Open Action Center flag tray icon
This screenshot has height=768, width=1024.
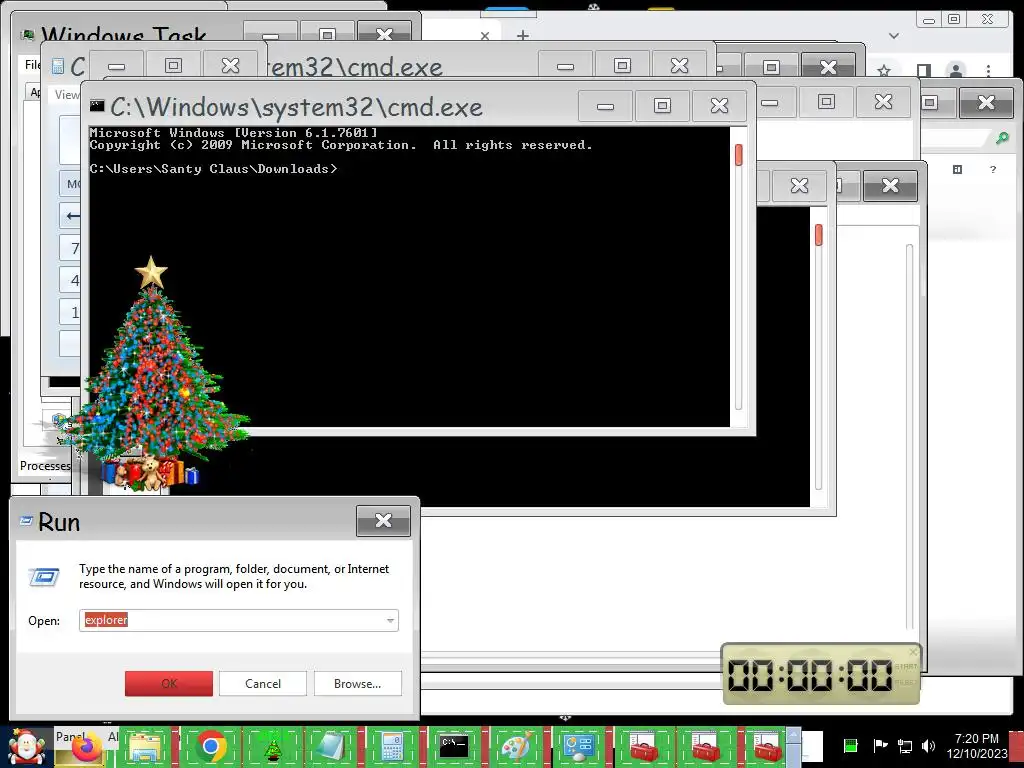(880, 745)
